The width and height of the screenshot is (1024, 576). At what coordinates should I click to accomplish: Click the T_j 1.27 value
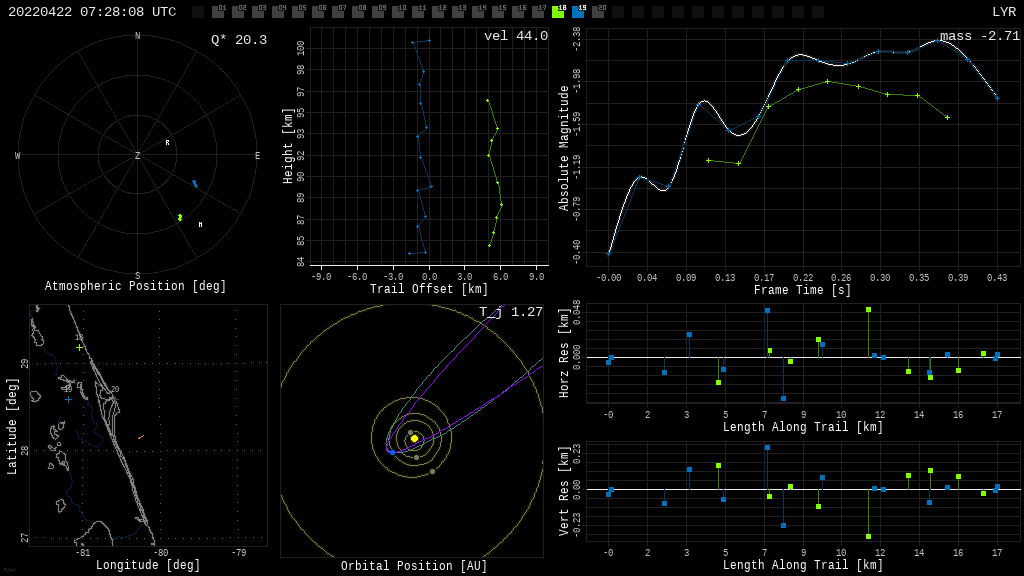click(x=510, y=312)
